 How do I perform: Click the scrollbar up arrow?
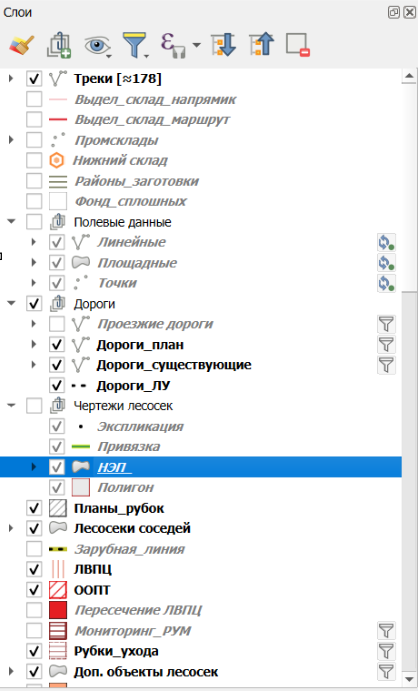coord(409,76)
